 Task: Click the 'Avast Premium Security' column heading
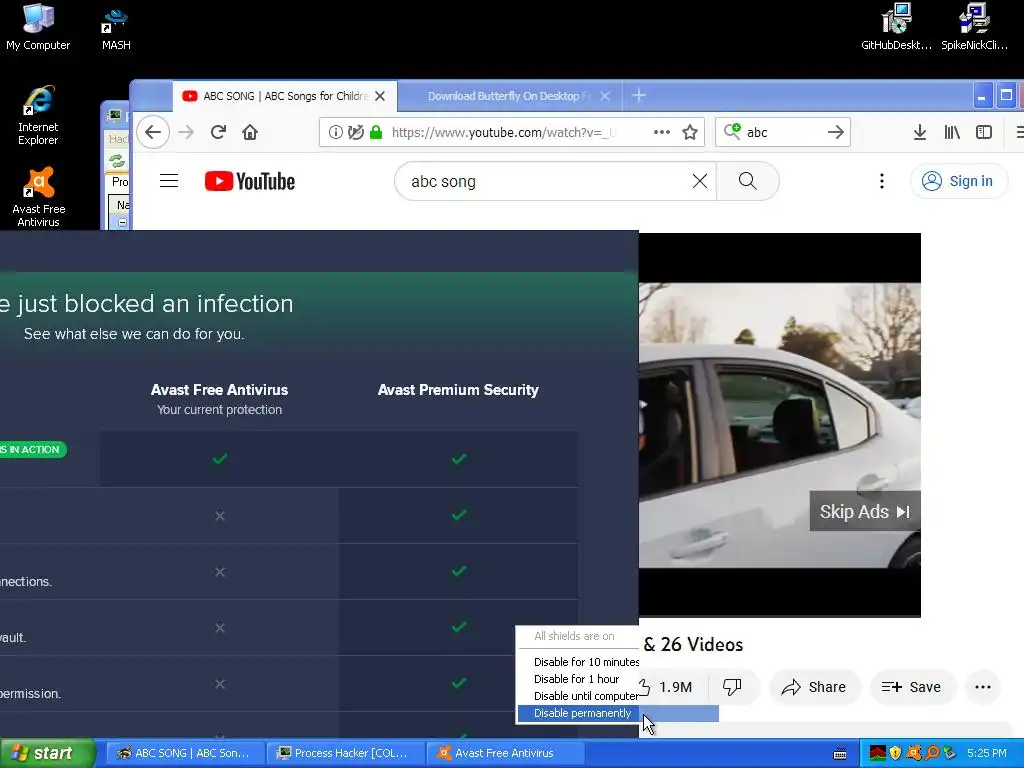point(458,390)
